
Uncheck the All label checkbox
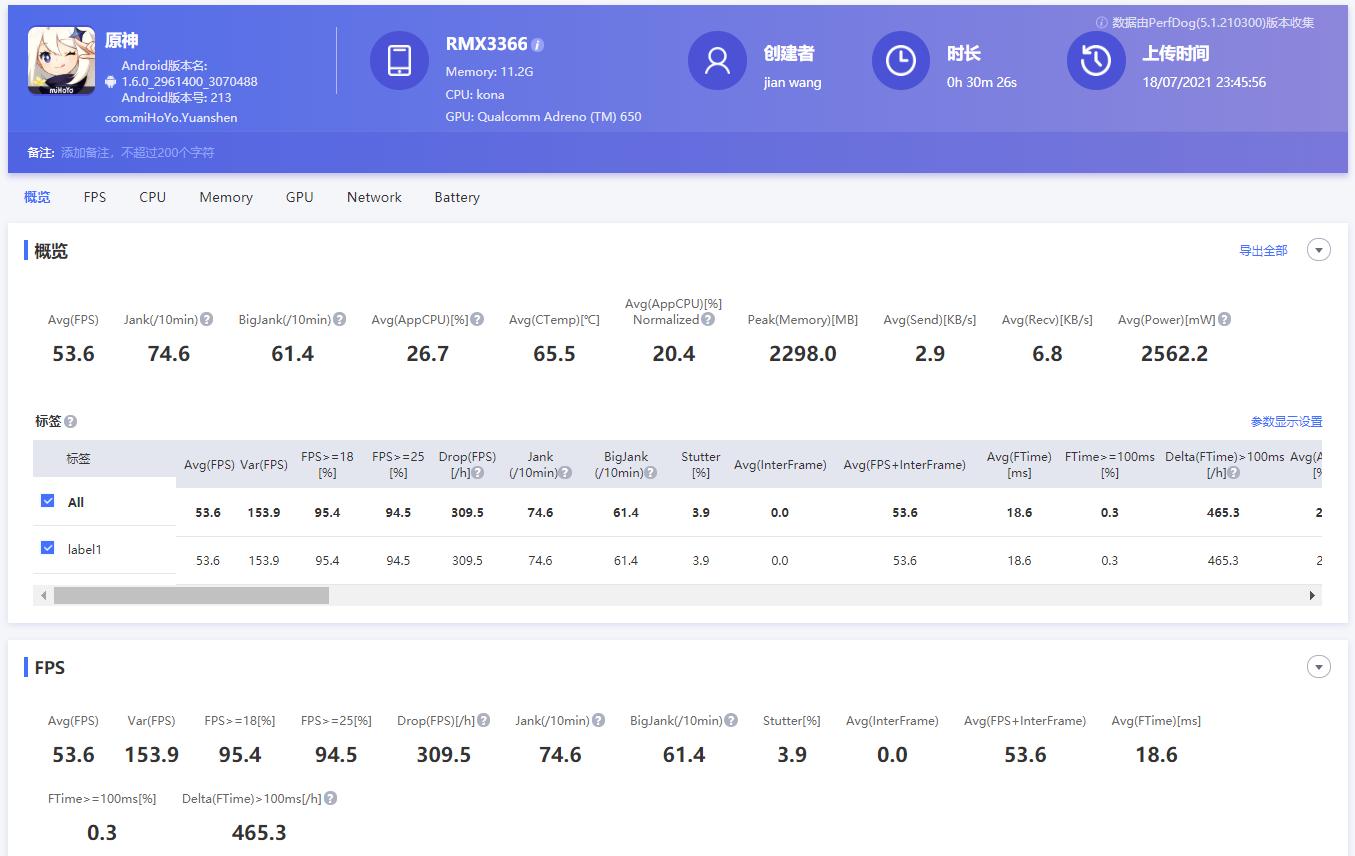(x=47, y=501)
